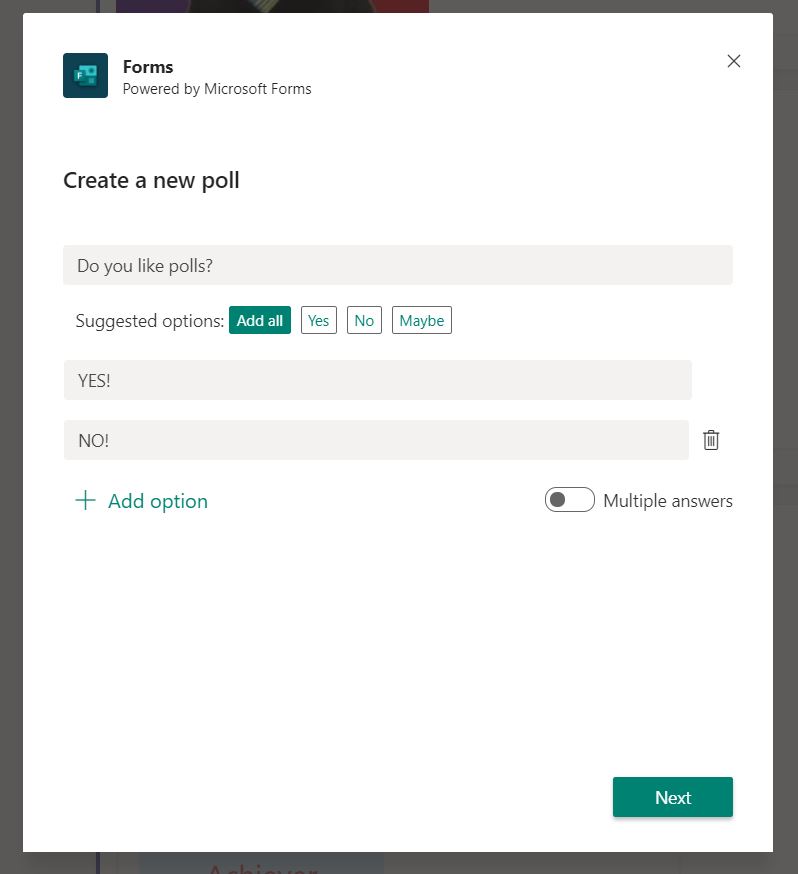Image resolution: width=798 pixels, height=874 pixels.
Task: Add the suggested option No
Action: (364, 320)
